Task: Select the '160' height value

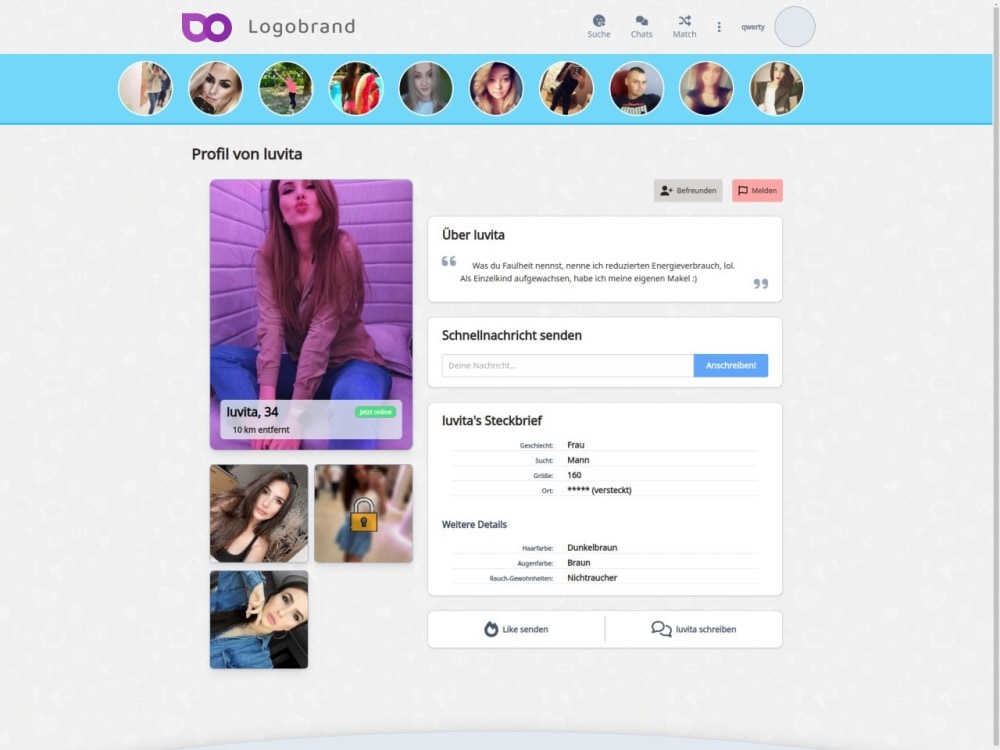Action: click(574, 475)
